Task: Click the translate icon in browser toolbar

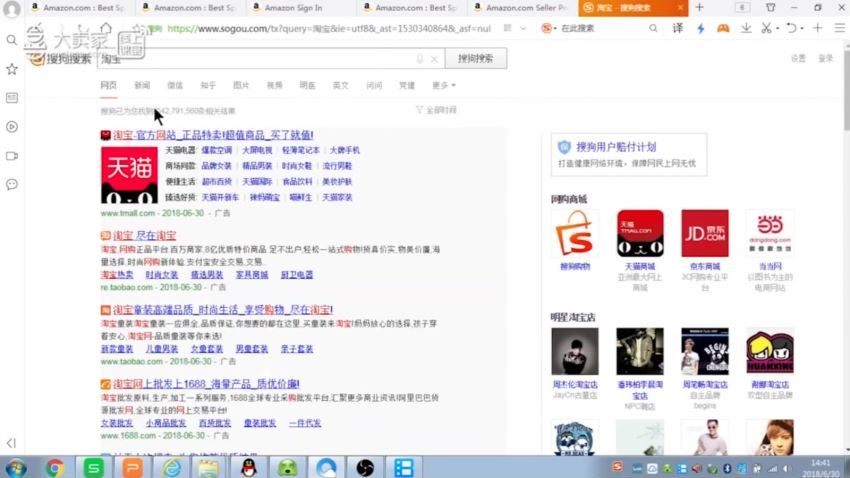Action: click(678, 28)
